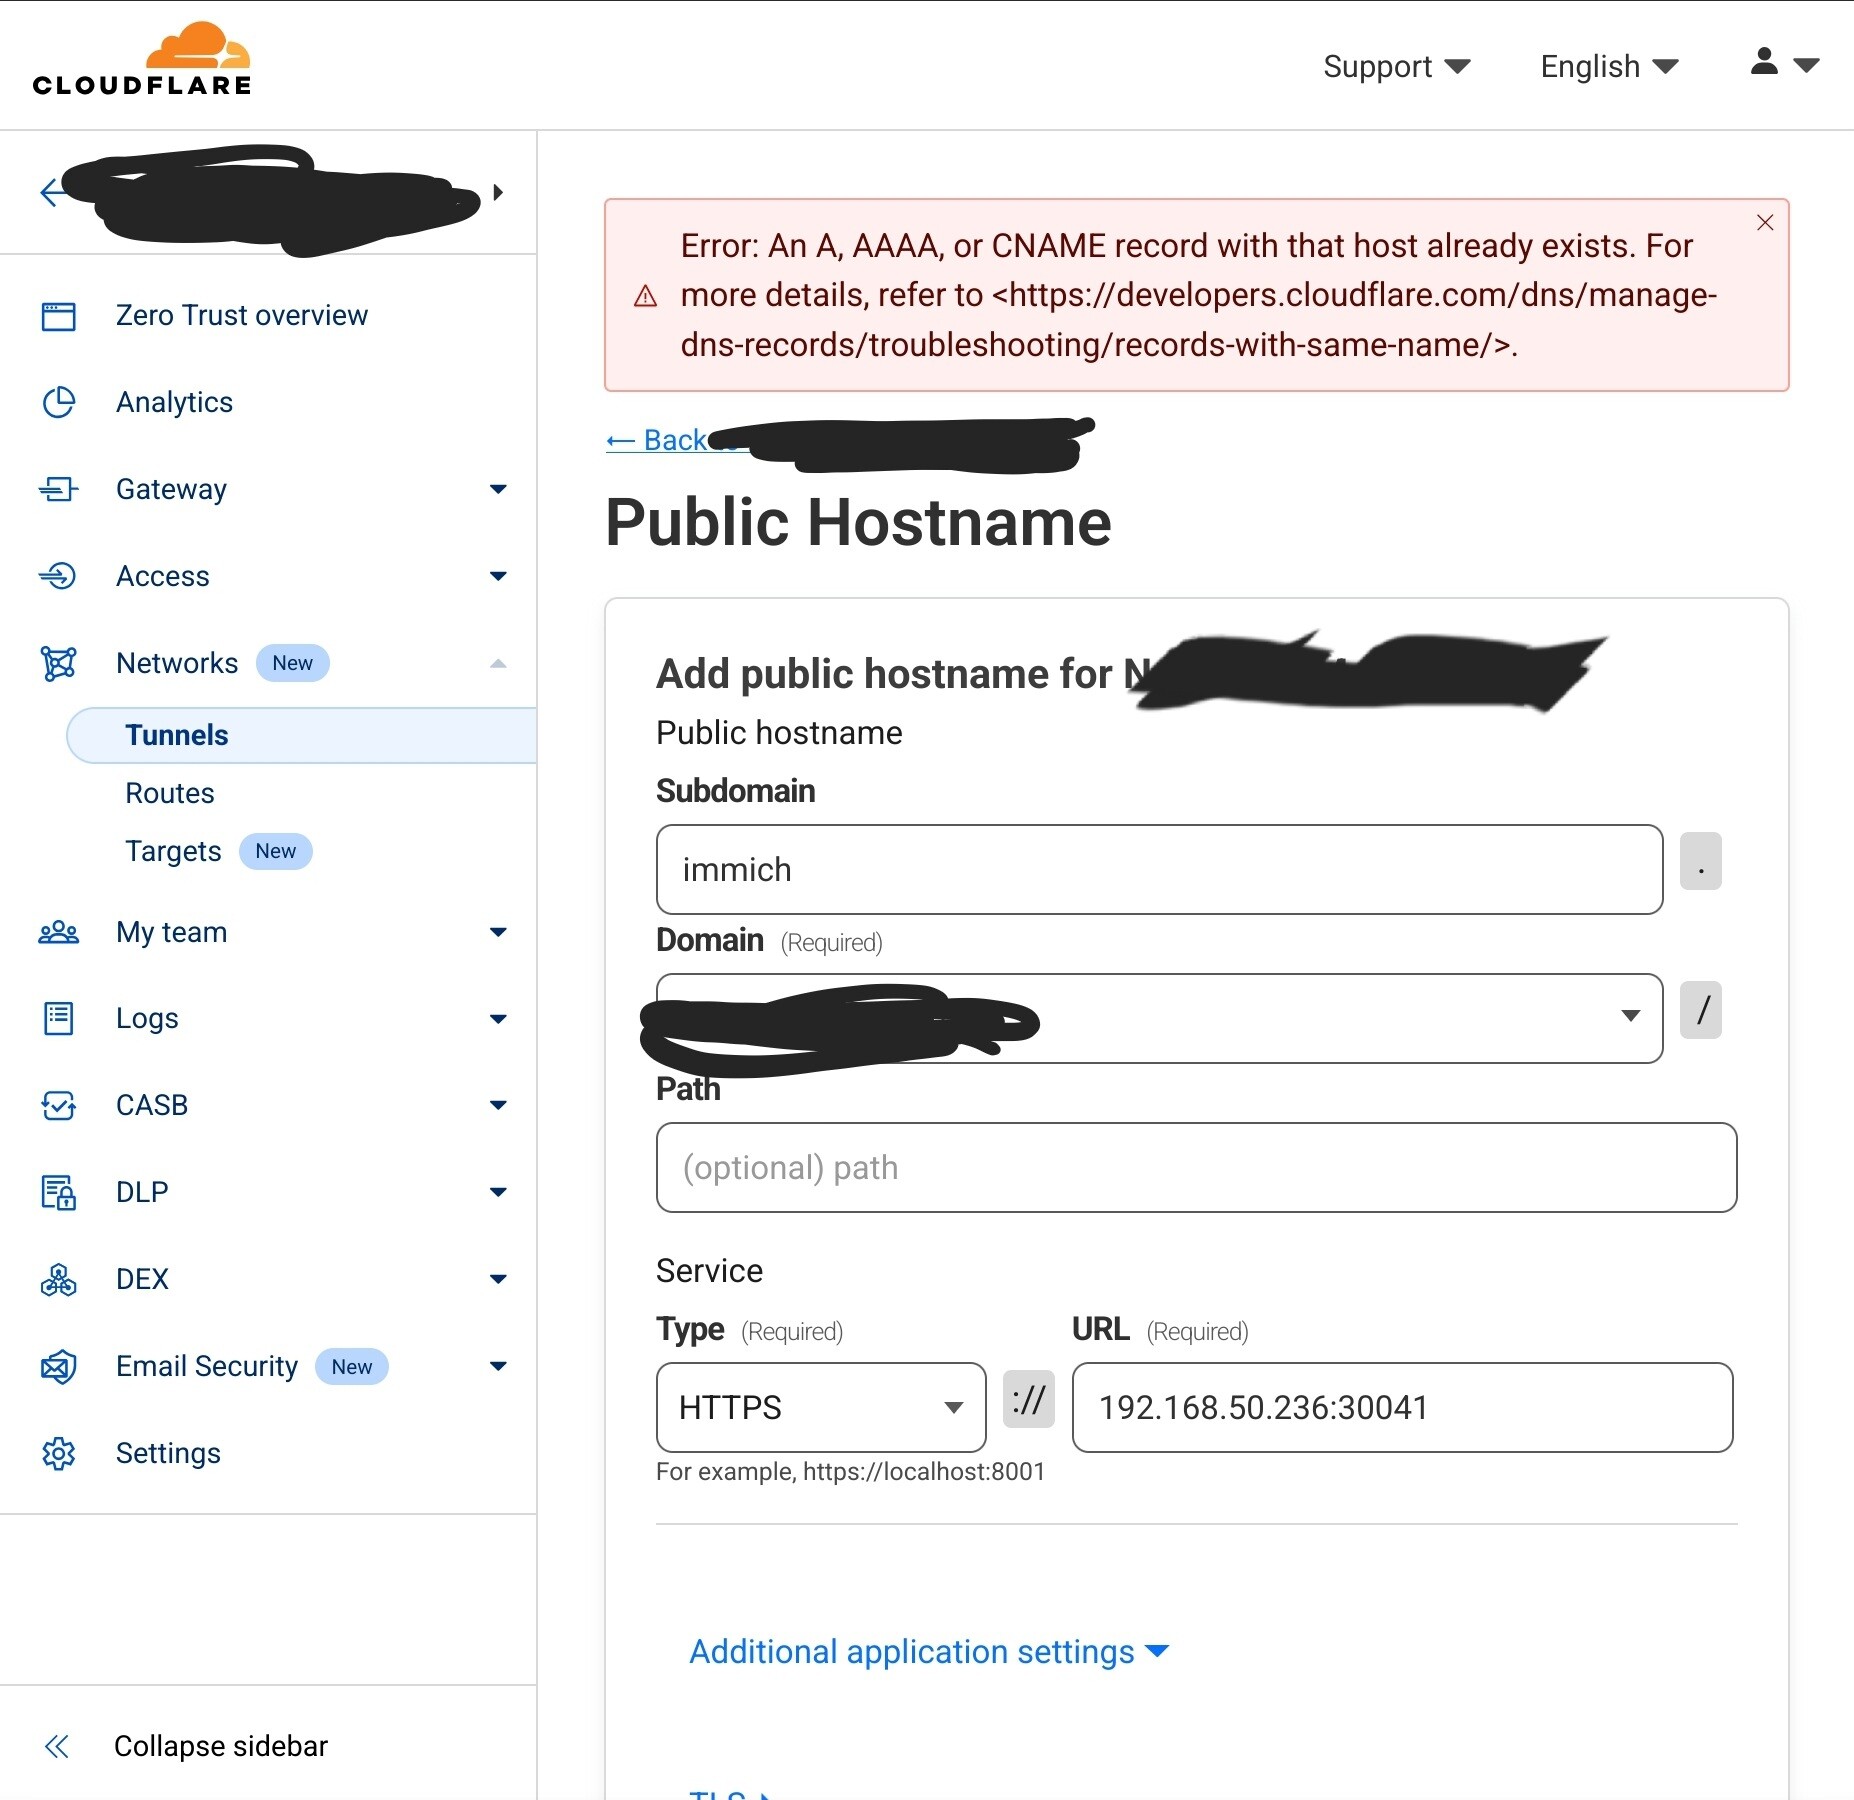The height and width of the screenshot is (1800, 1854).
Task: Open the Domain dropdown
Action: pos(1159,1018)
